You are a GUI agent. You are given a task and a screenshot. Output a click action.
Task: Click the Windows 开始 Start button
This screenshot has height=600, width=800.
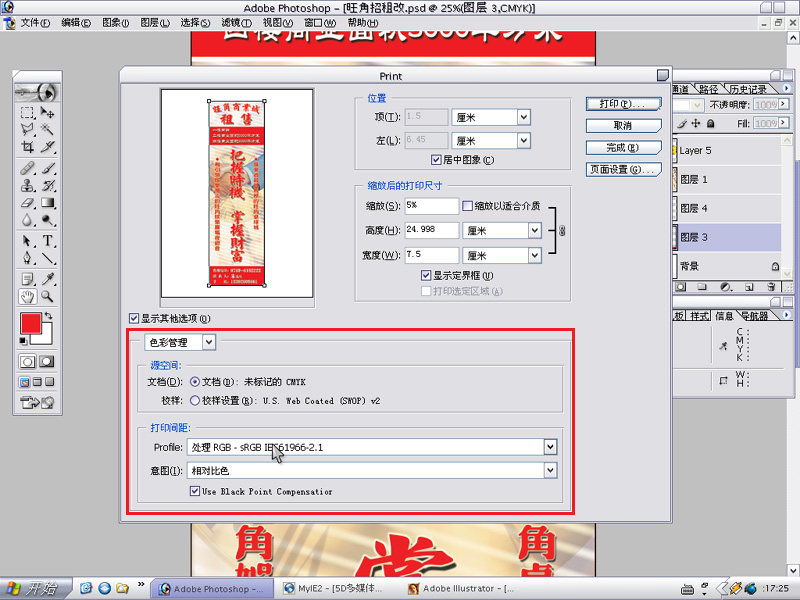pyautogui.click(x=35, y=588)
